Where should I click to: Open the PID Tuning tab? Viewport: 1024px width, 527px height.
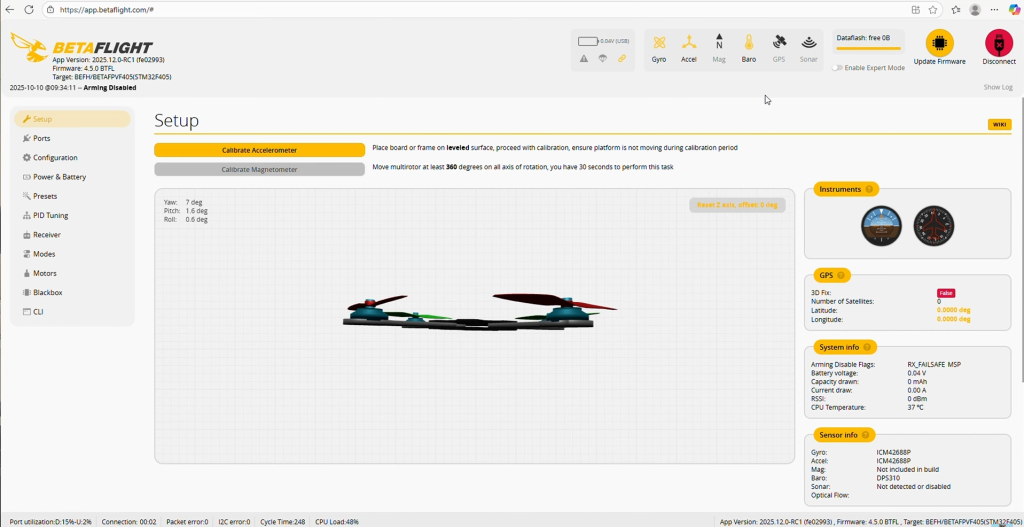tap(50, 215)
